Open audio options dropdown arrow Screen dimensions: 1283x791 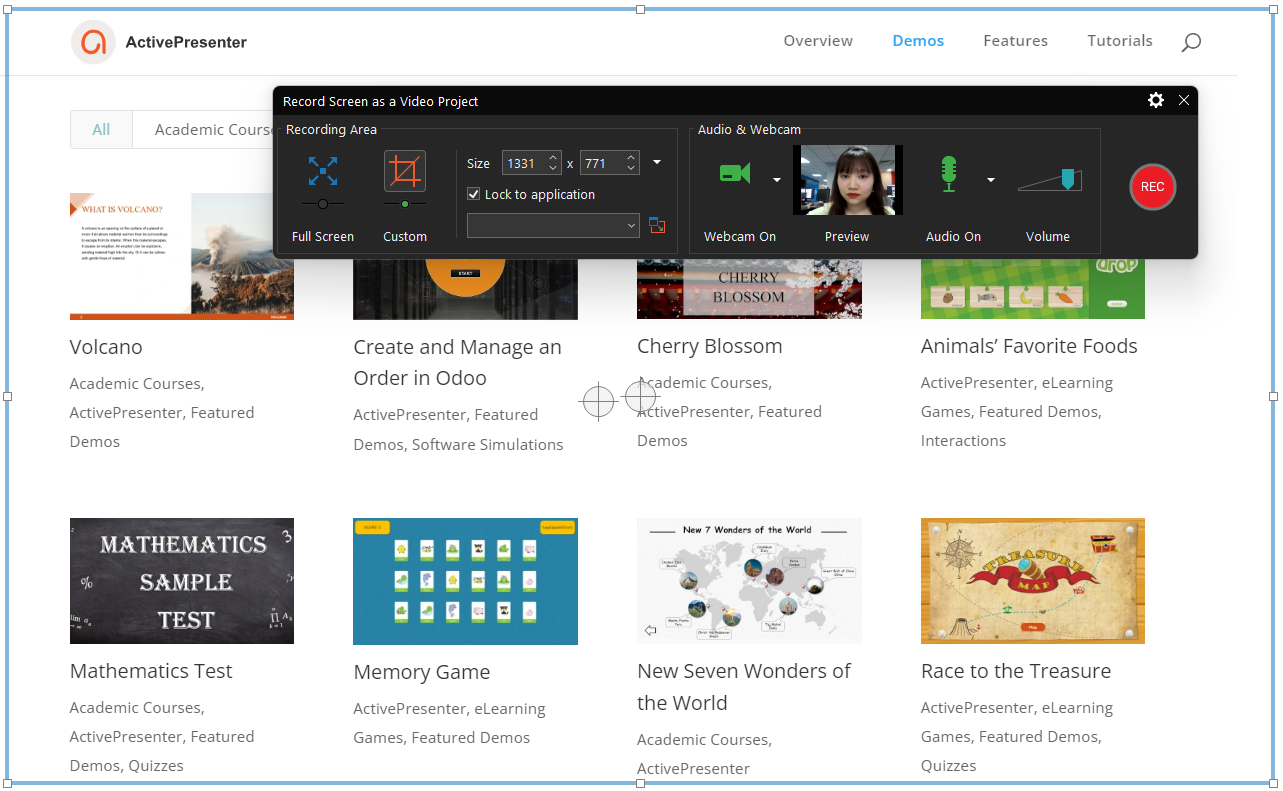991,180
